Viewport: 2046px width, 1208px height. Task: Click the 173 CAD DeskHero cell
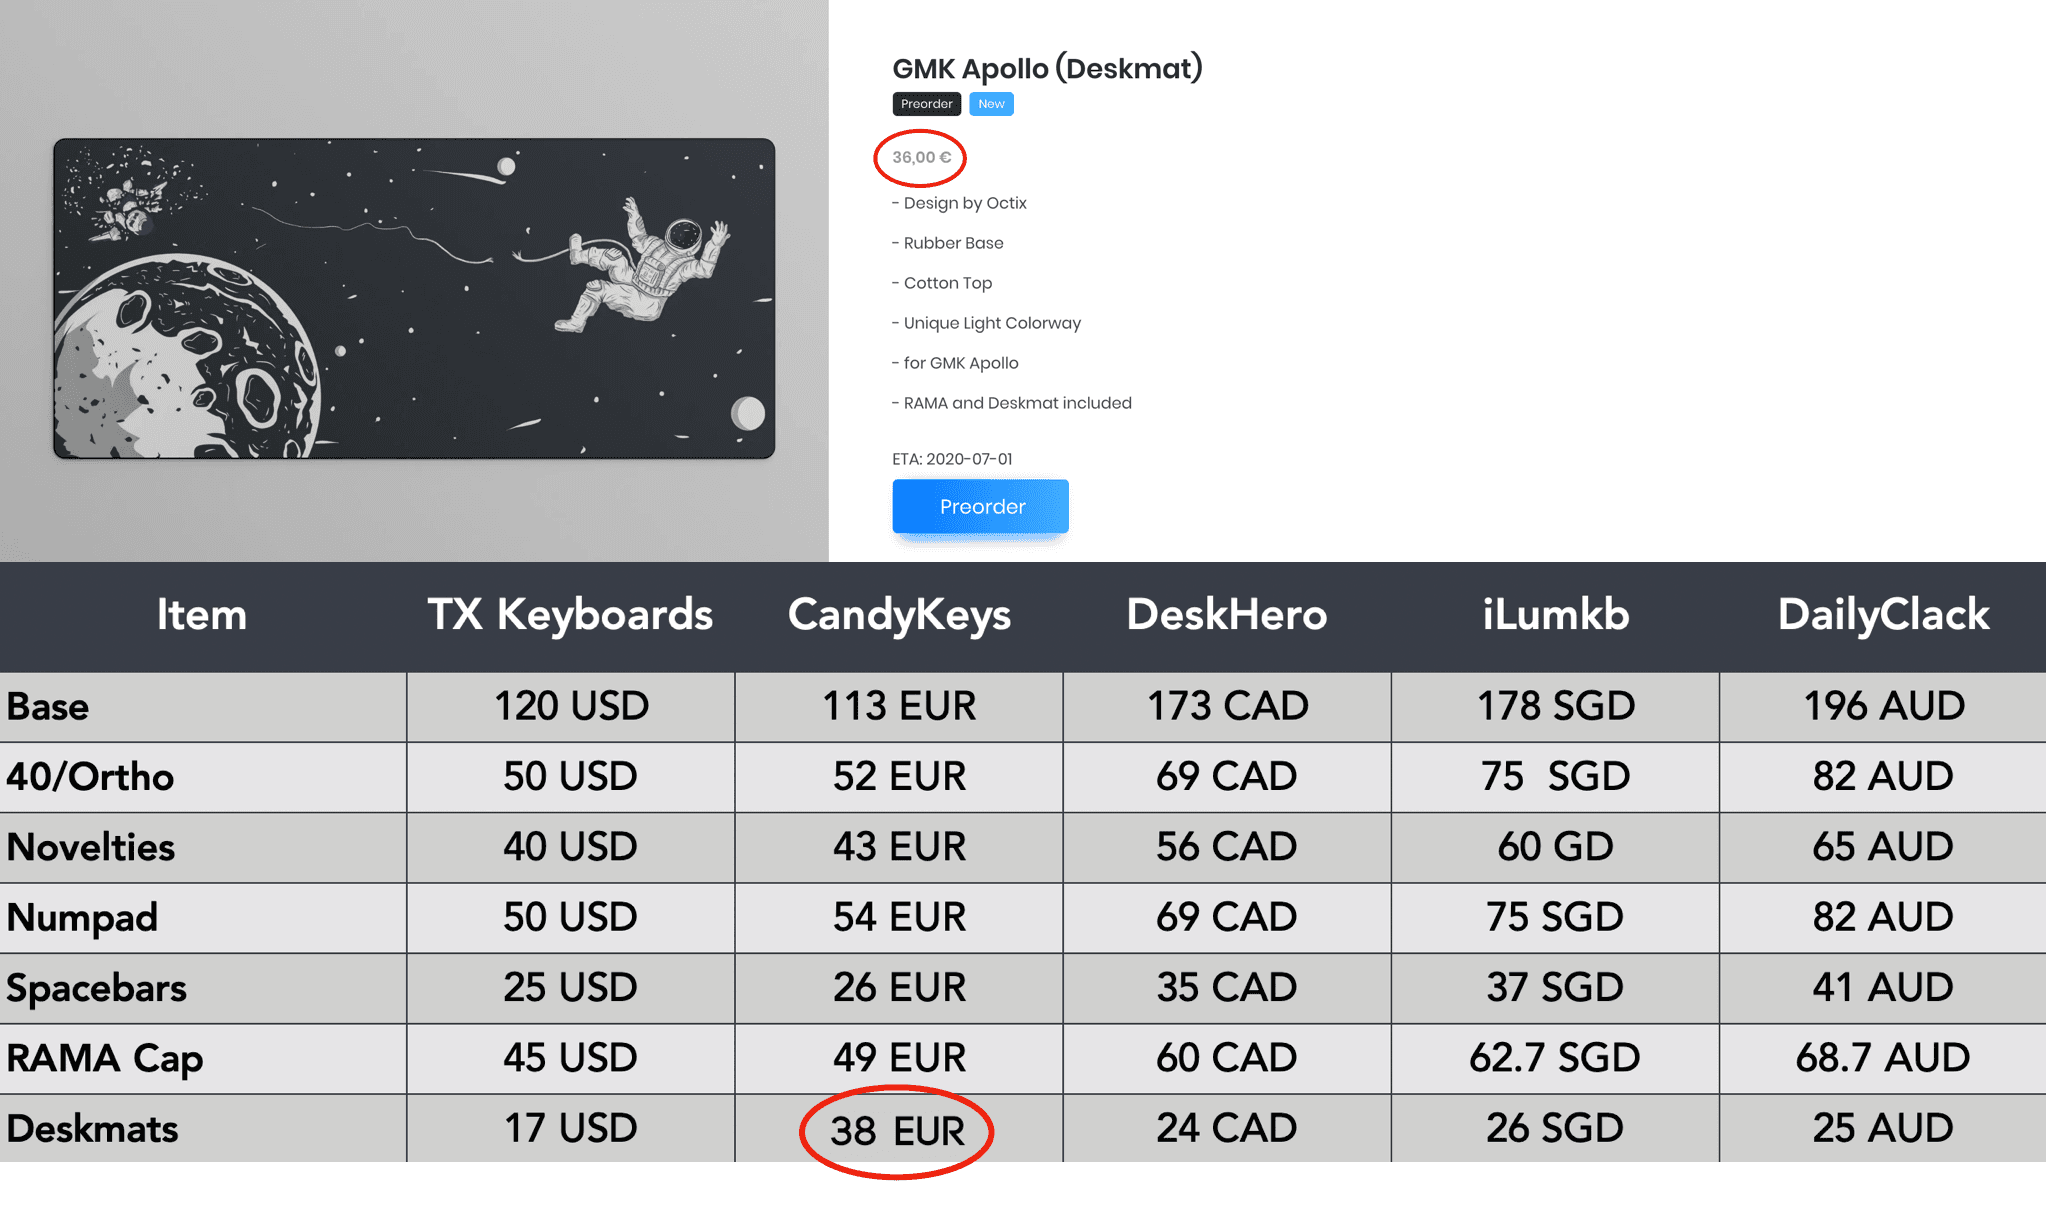pos(1227,706)
